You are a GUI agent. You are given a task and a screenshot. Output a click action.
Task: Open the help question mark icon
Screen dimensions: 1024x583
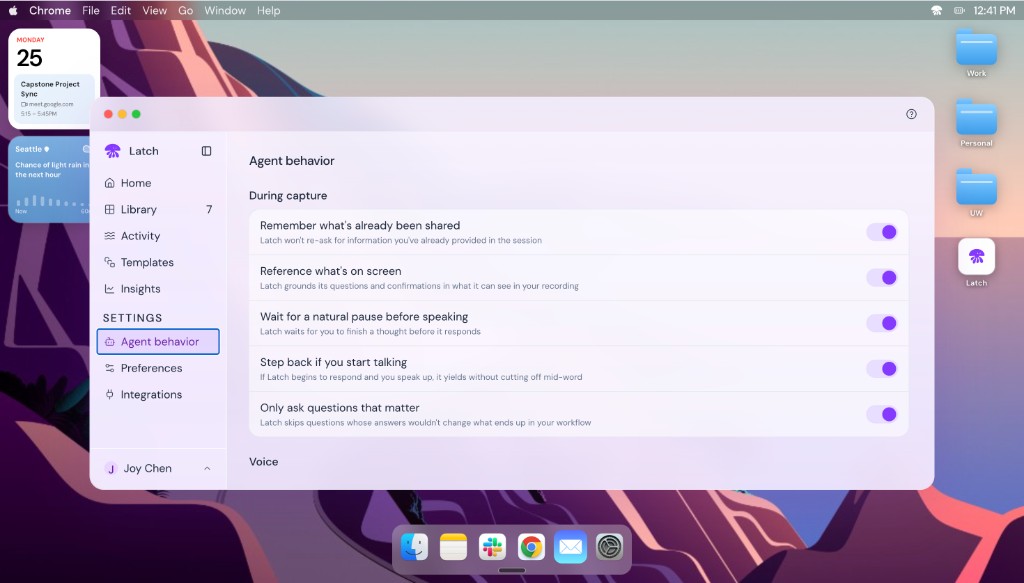click(x=911, y=114)
